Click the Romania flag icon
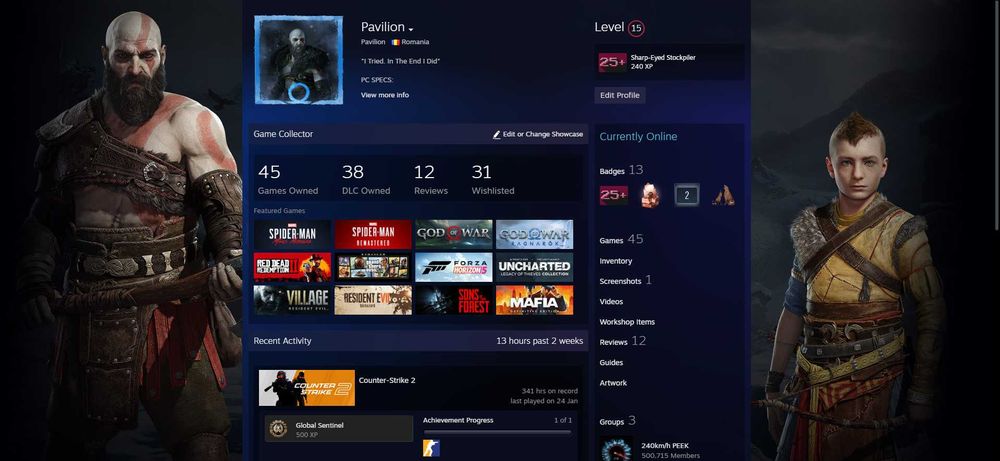1000x461 pixels. [395, 42]
